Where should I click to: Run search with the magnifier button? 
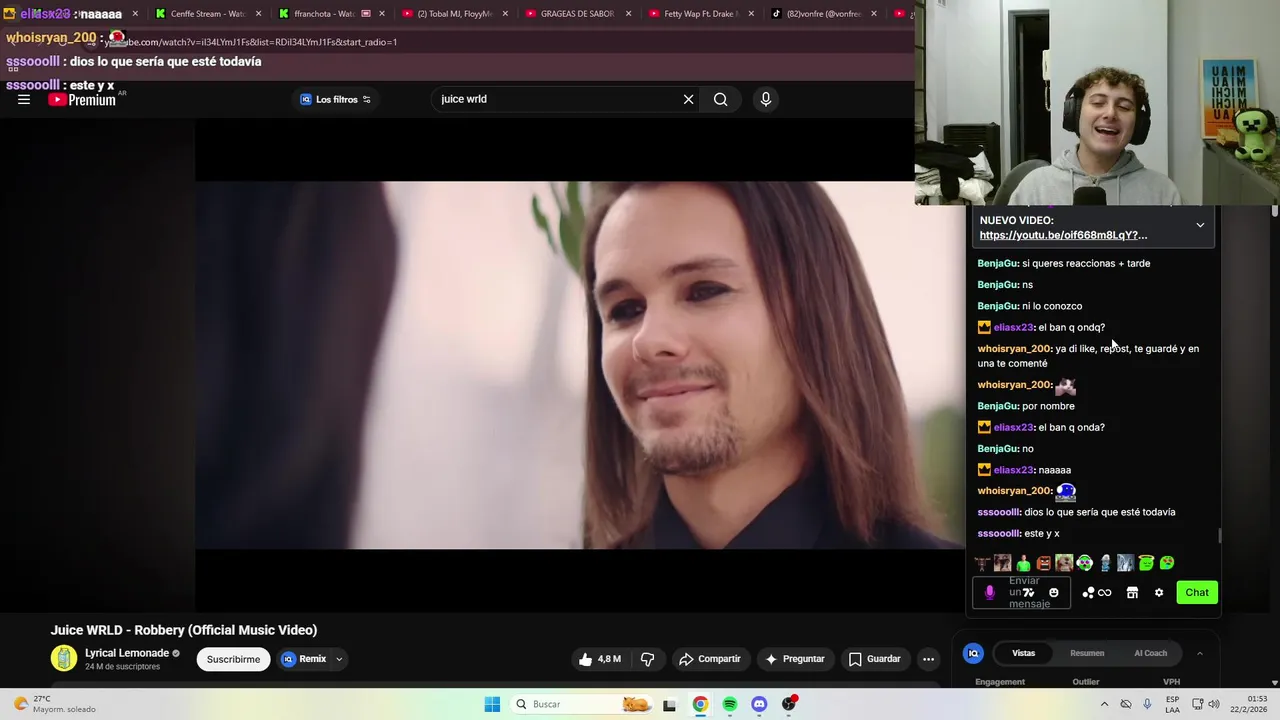click(720, 99)
